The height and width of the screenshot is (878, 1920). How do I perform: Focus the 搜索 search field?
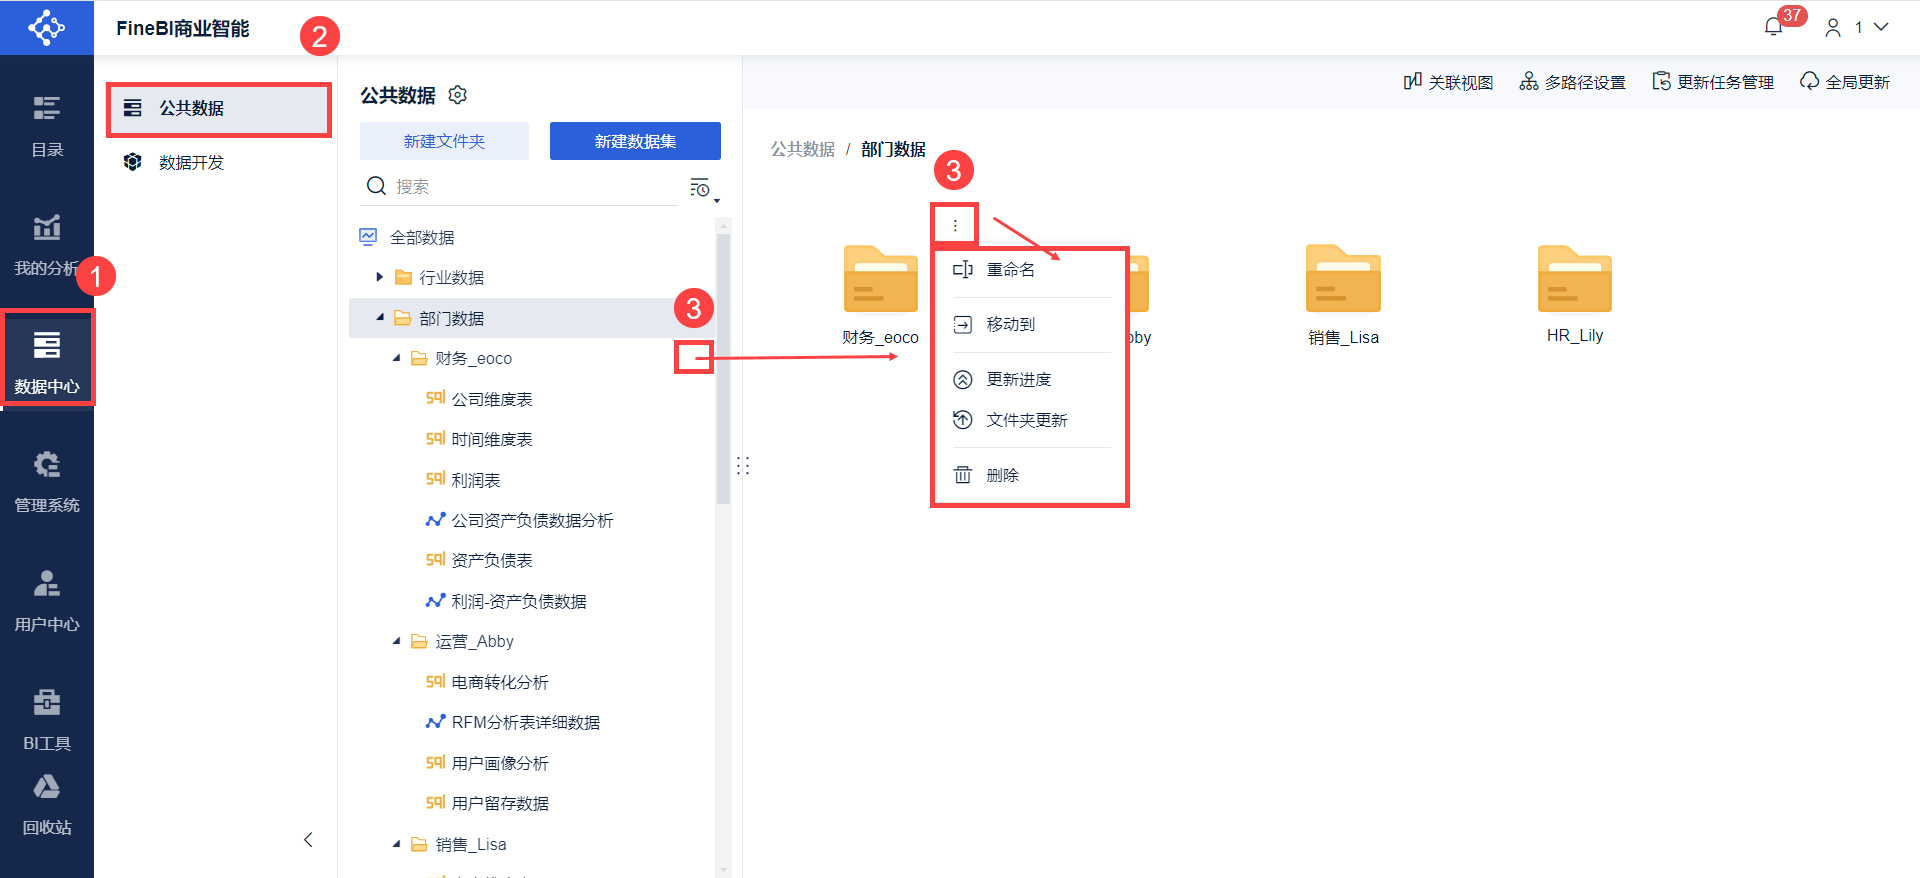pyautogui.click(x=535, y=186)
